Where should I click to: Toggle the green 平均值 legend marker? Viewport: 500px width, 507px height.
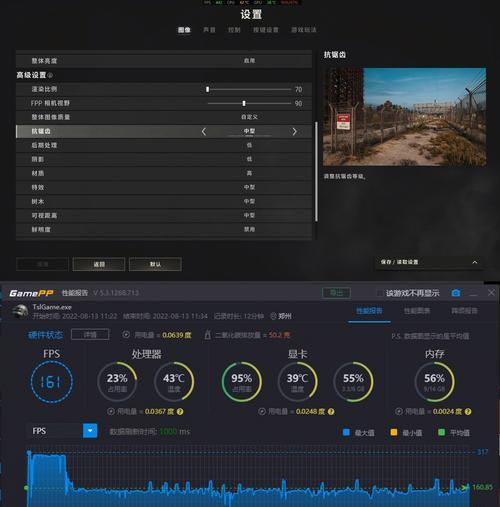click(441, 432)
